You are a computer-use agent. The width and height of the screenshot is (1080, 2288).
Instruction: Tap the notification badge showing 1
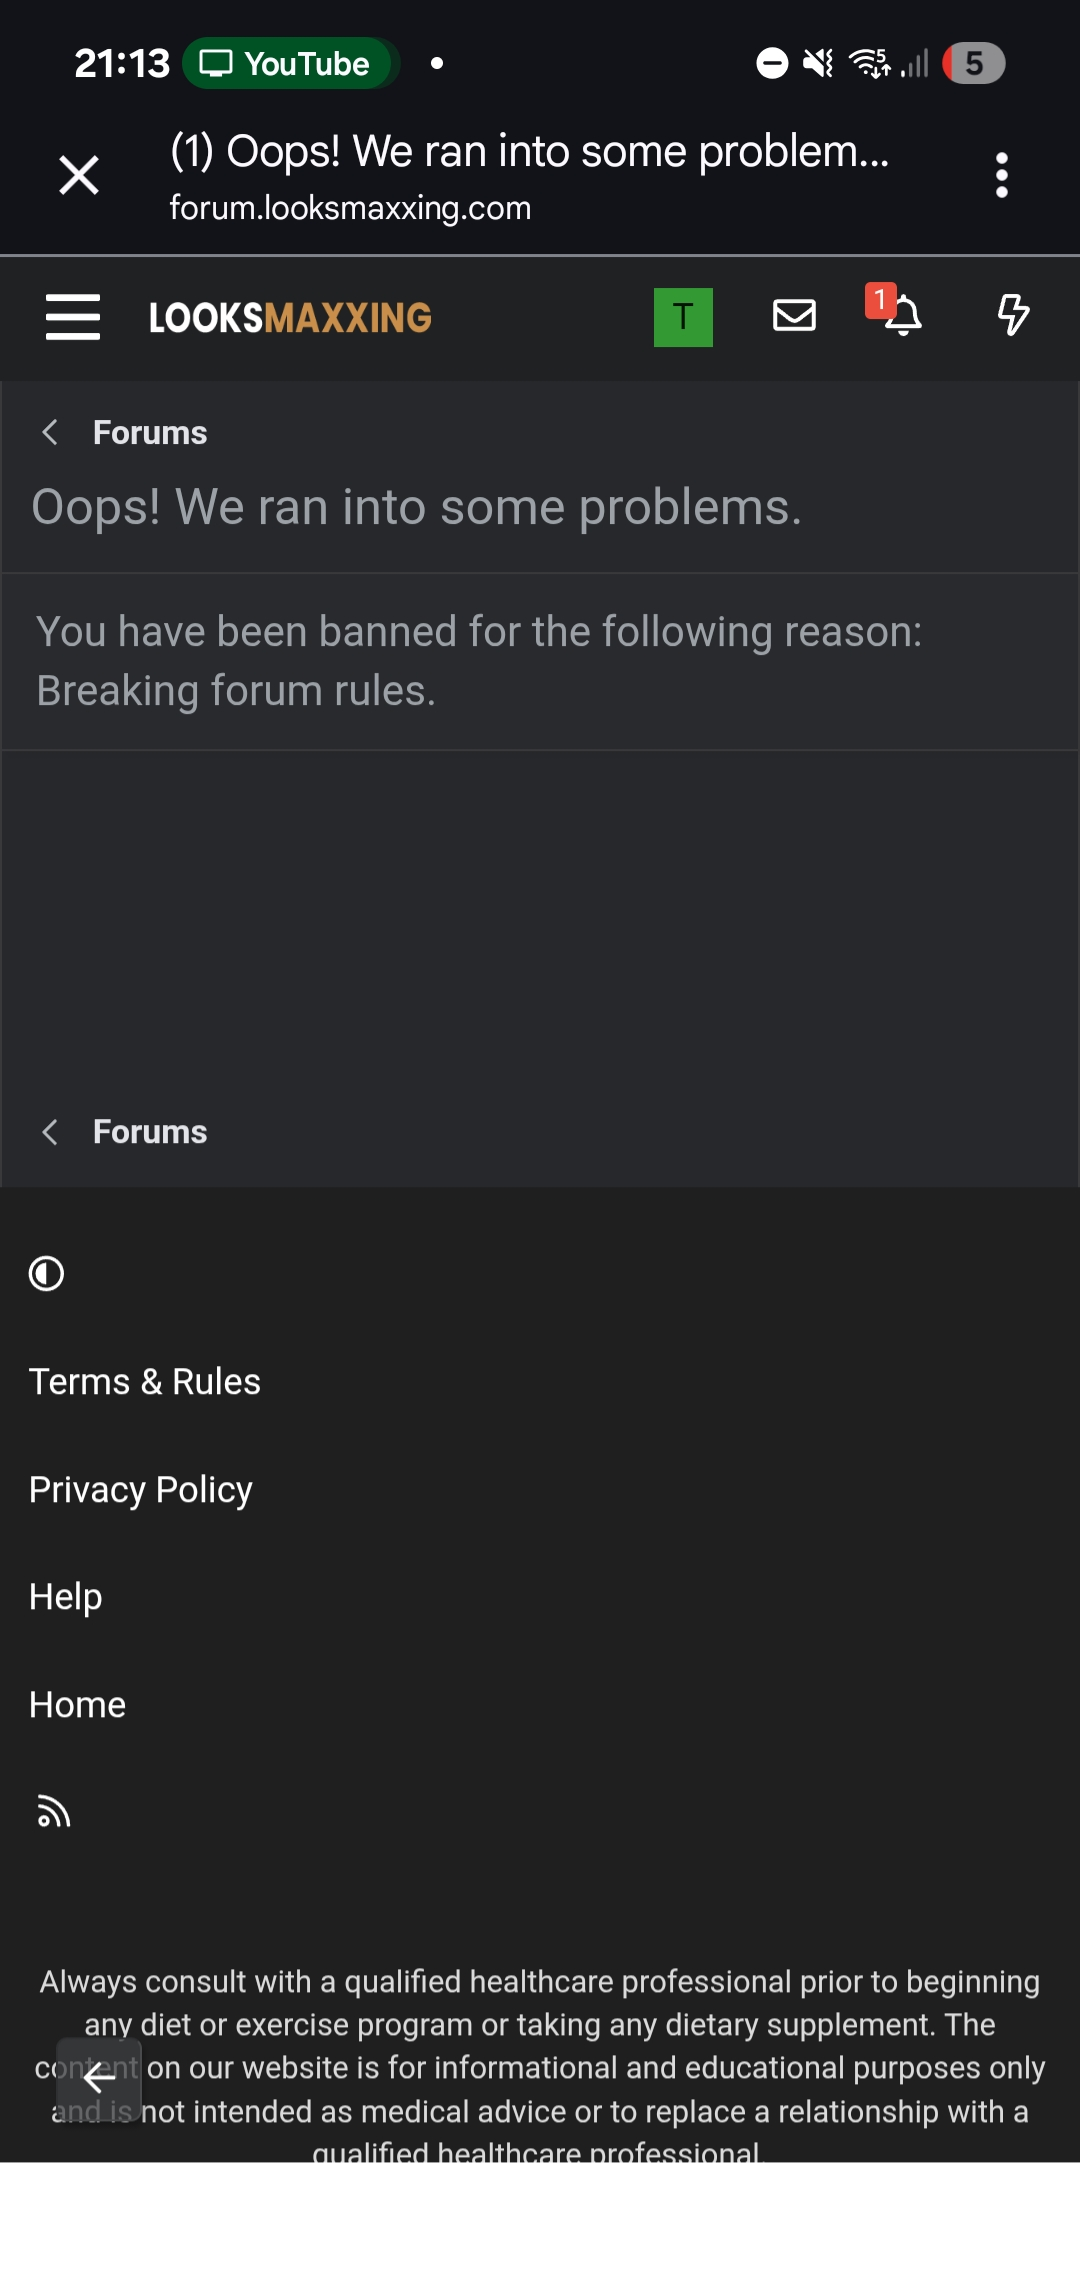881,298
